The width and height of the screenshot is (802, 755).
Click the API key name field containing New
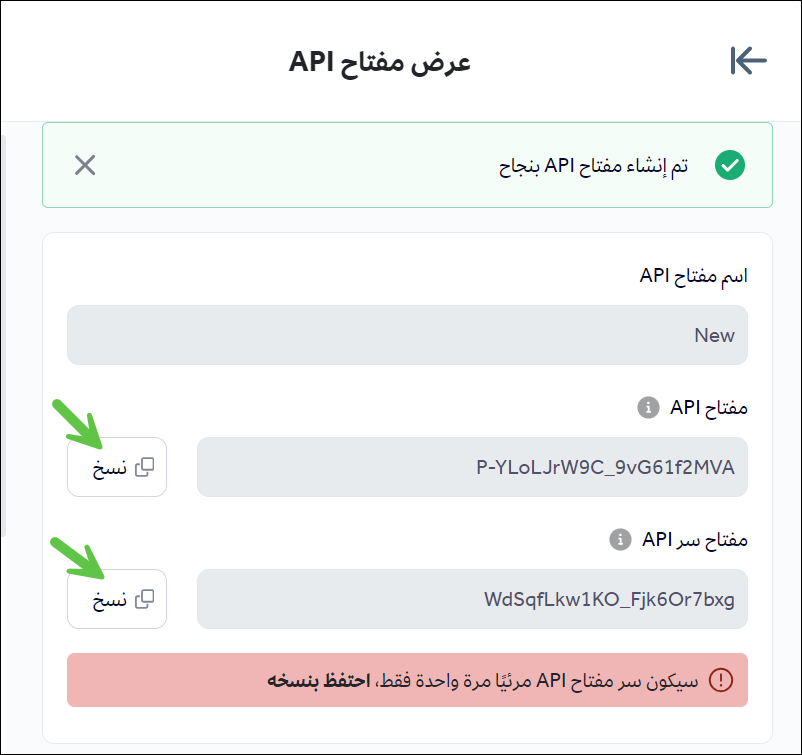click(407, 335)
